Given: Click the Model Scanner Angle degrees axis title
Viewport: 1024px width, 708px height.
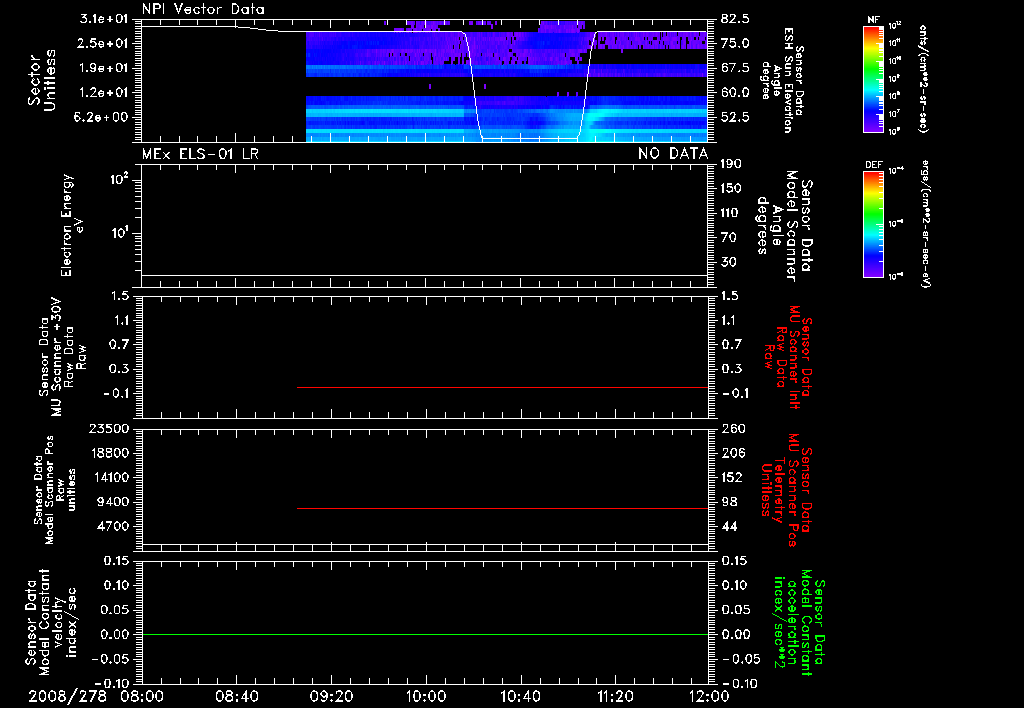Looking at the screenshot, I should [x=784, y=225].
